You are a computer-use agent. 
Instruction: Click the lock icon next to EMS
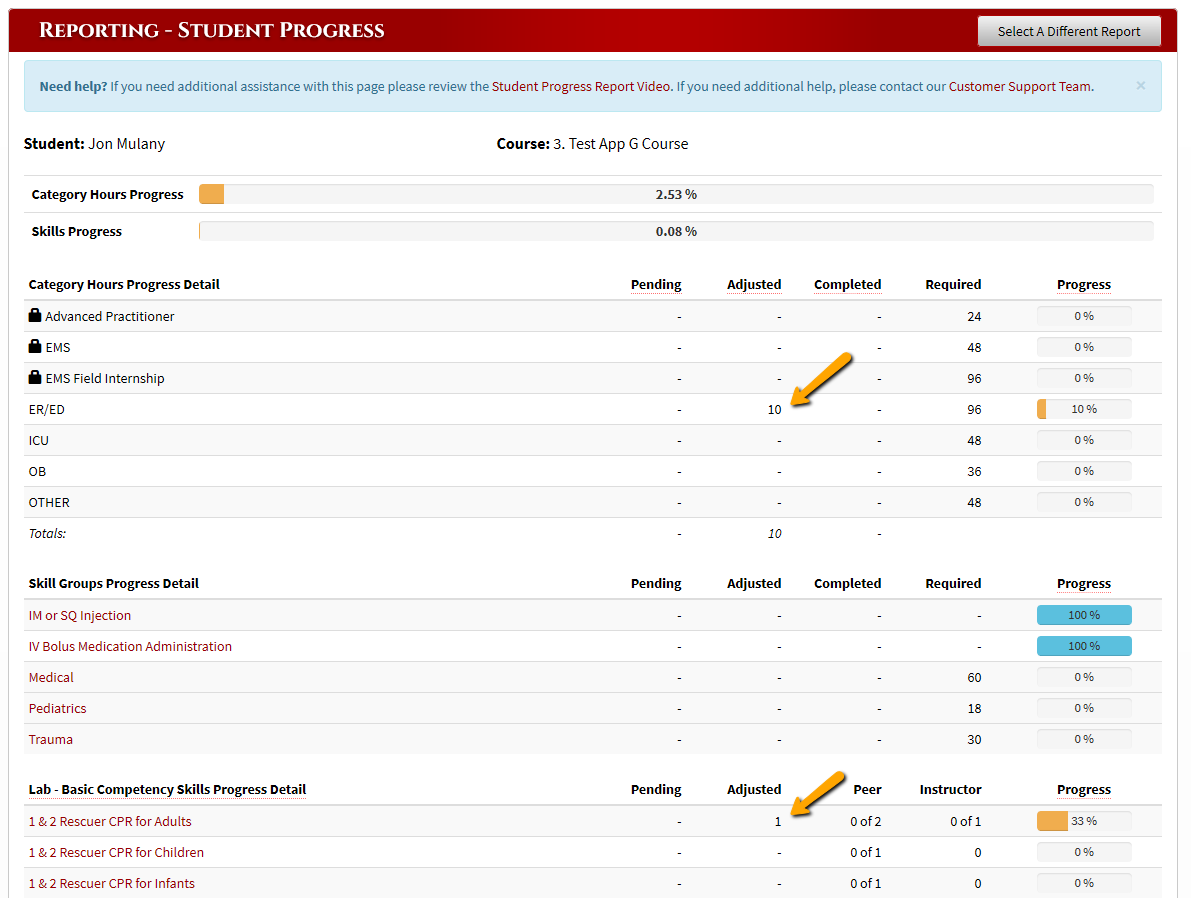(x=34, y=347)
